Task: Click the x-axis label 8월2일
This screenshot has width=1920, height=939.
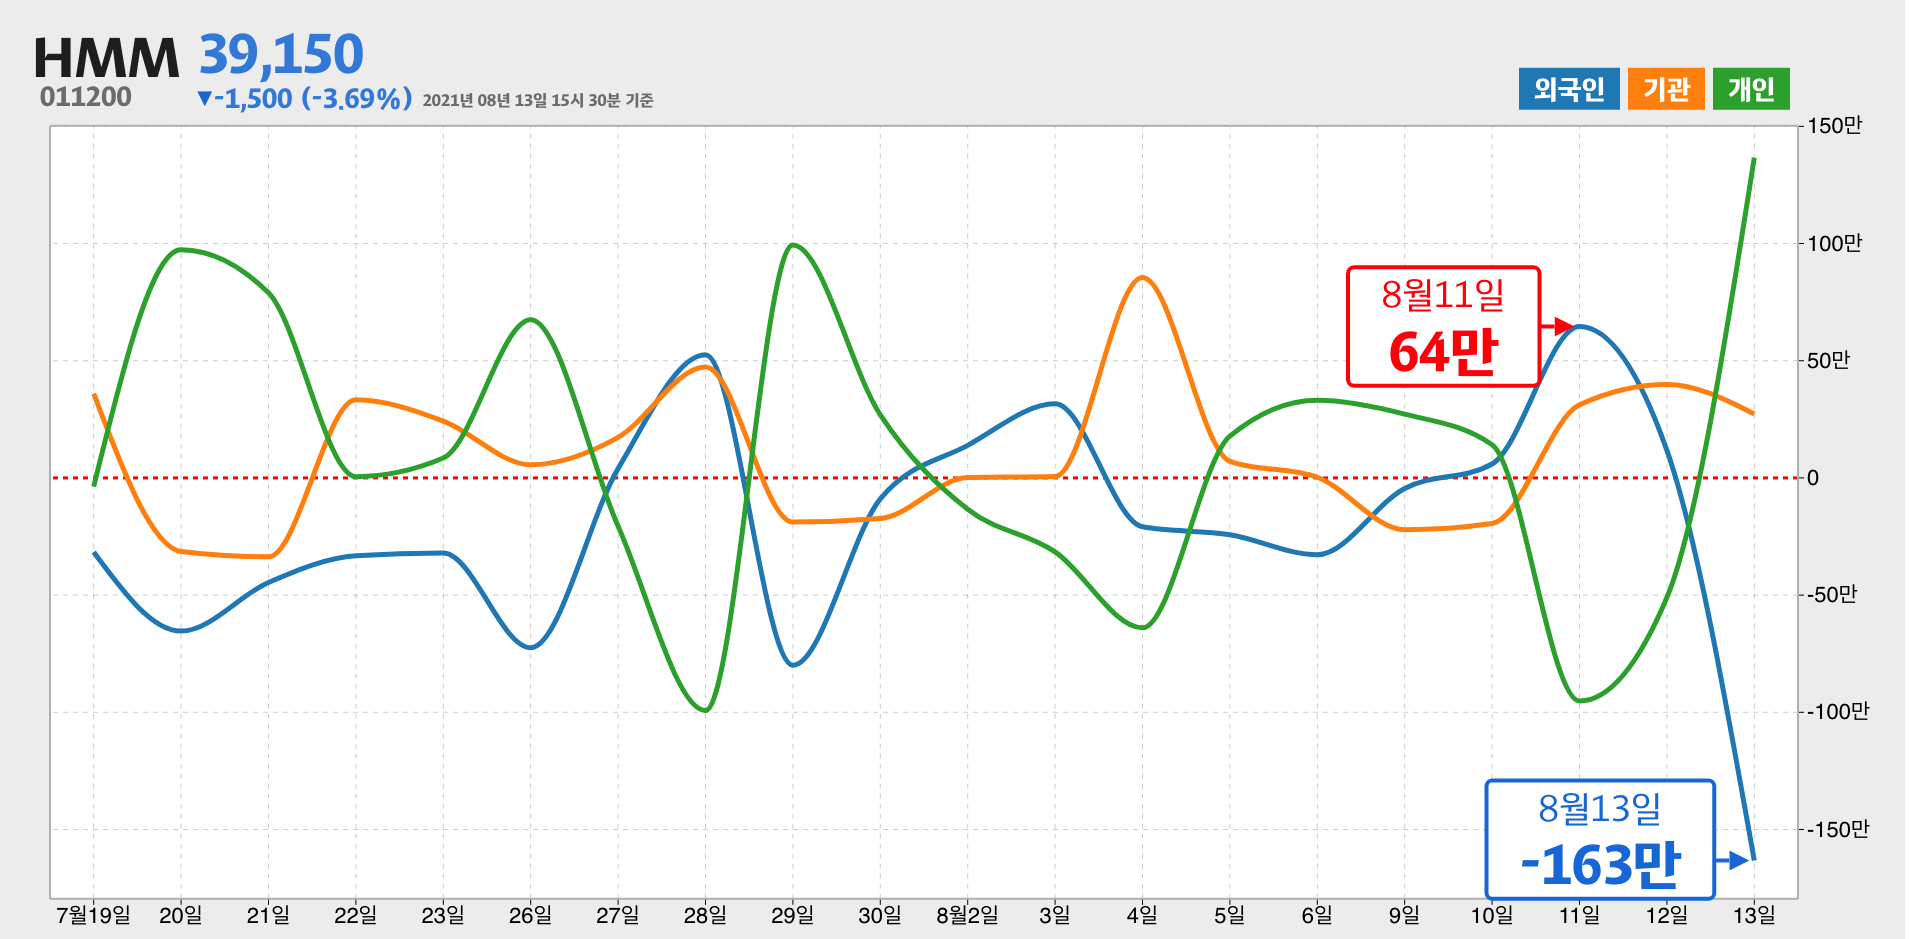Action: click(x=967, y=915)
